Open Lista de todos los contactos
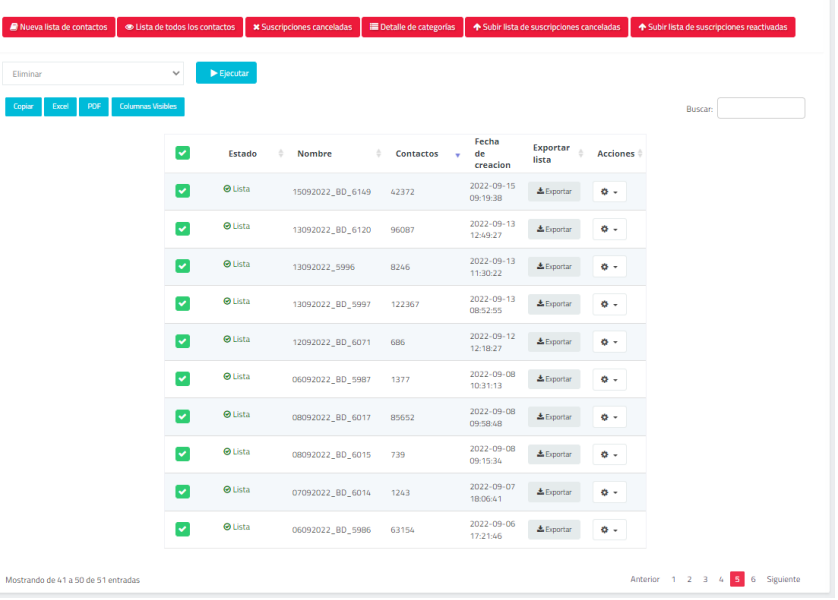Image resolution: width=838 pixels, height=600 pixels. tap(180, 27)
